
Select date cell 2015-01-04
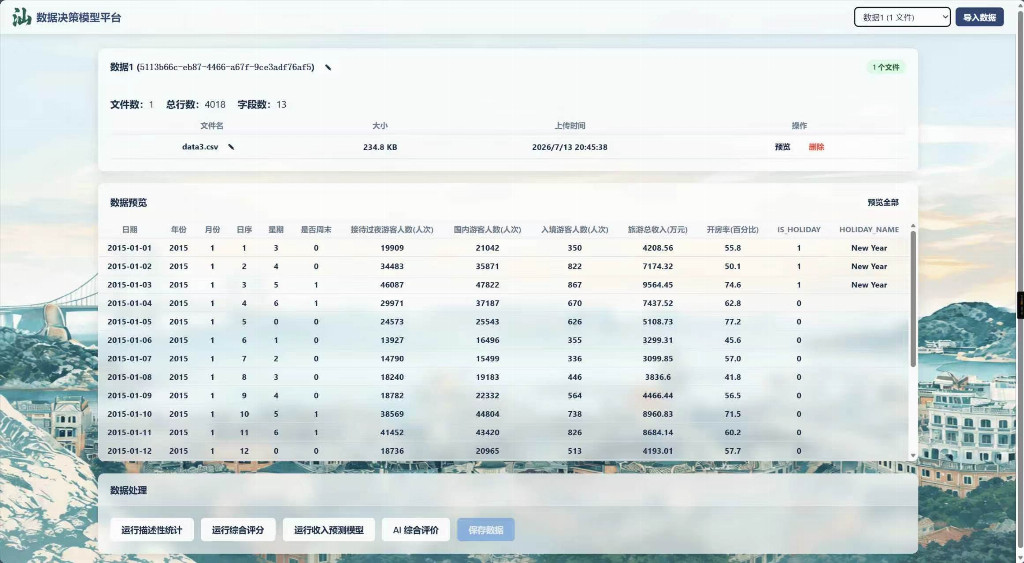(x=129, y=304)
